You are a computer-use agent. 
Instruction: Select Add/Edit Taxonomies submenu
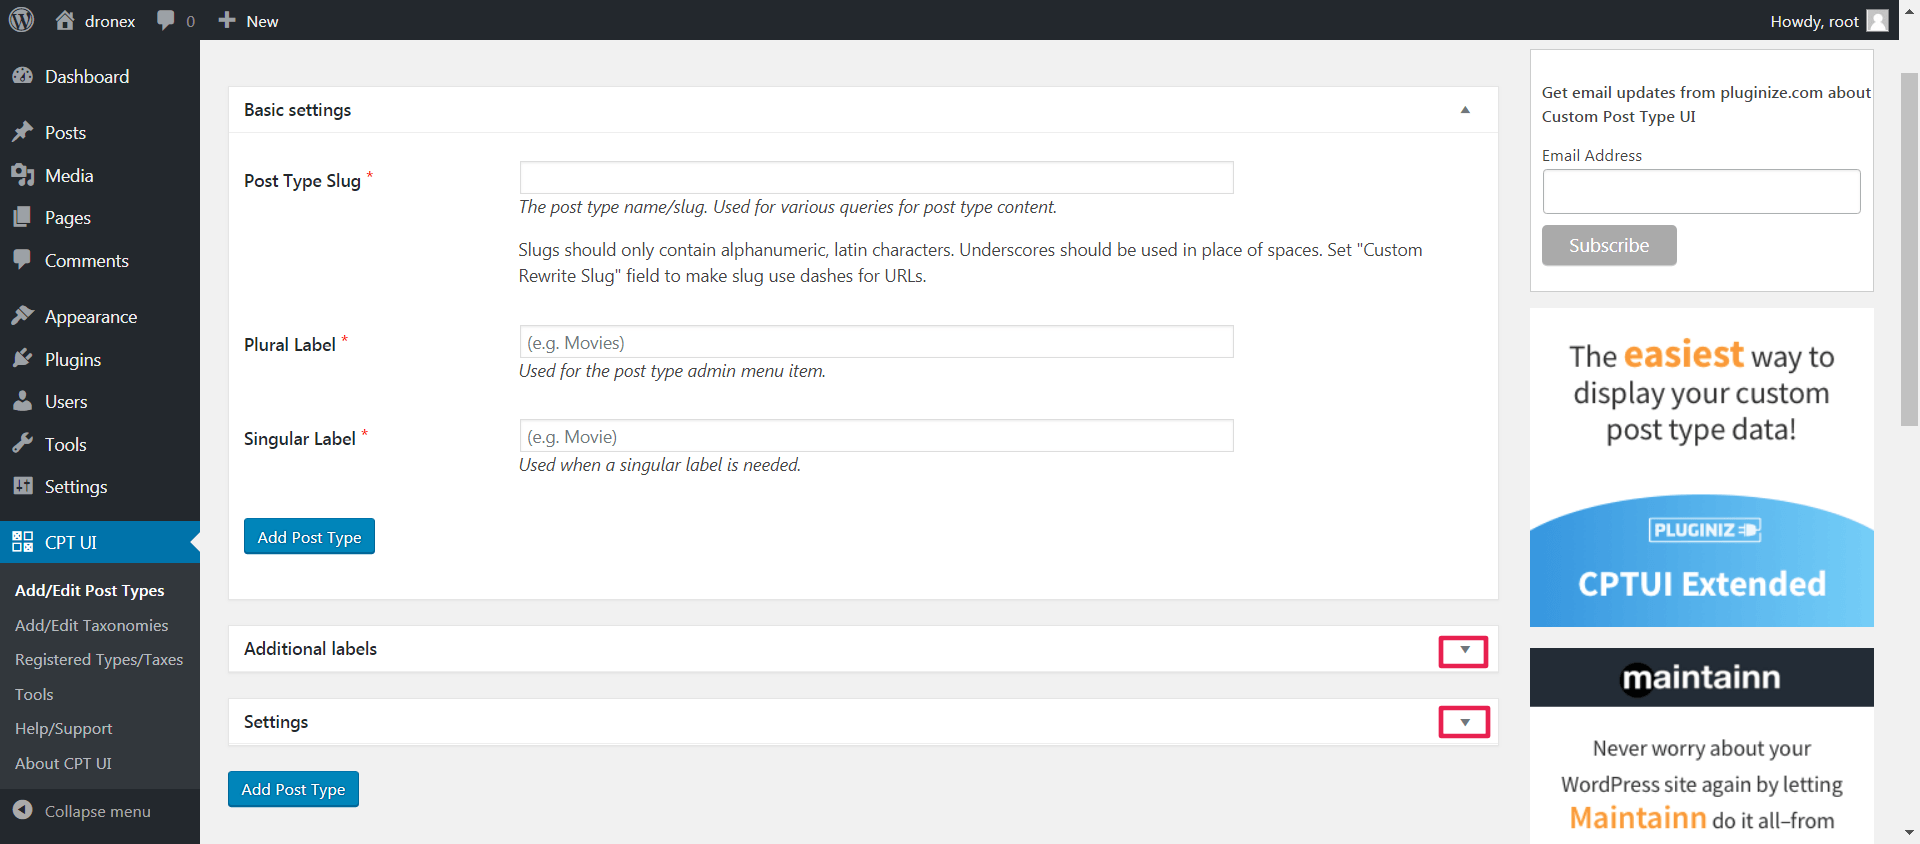[x=92, y=625]
